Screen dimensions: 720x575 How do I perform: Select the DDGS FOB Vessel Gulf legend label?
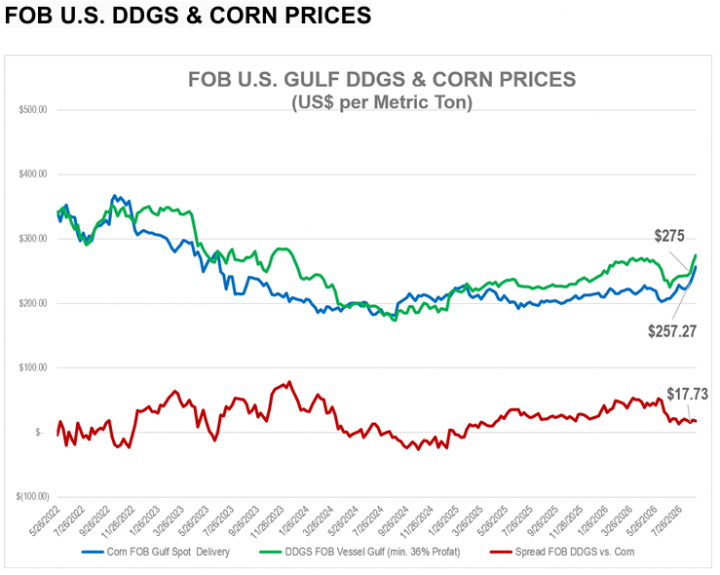tap(372, 552)
